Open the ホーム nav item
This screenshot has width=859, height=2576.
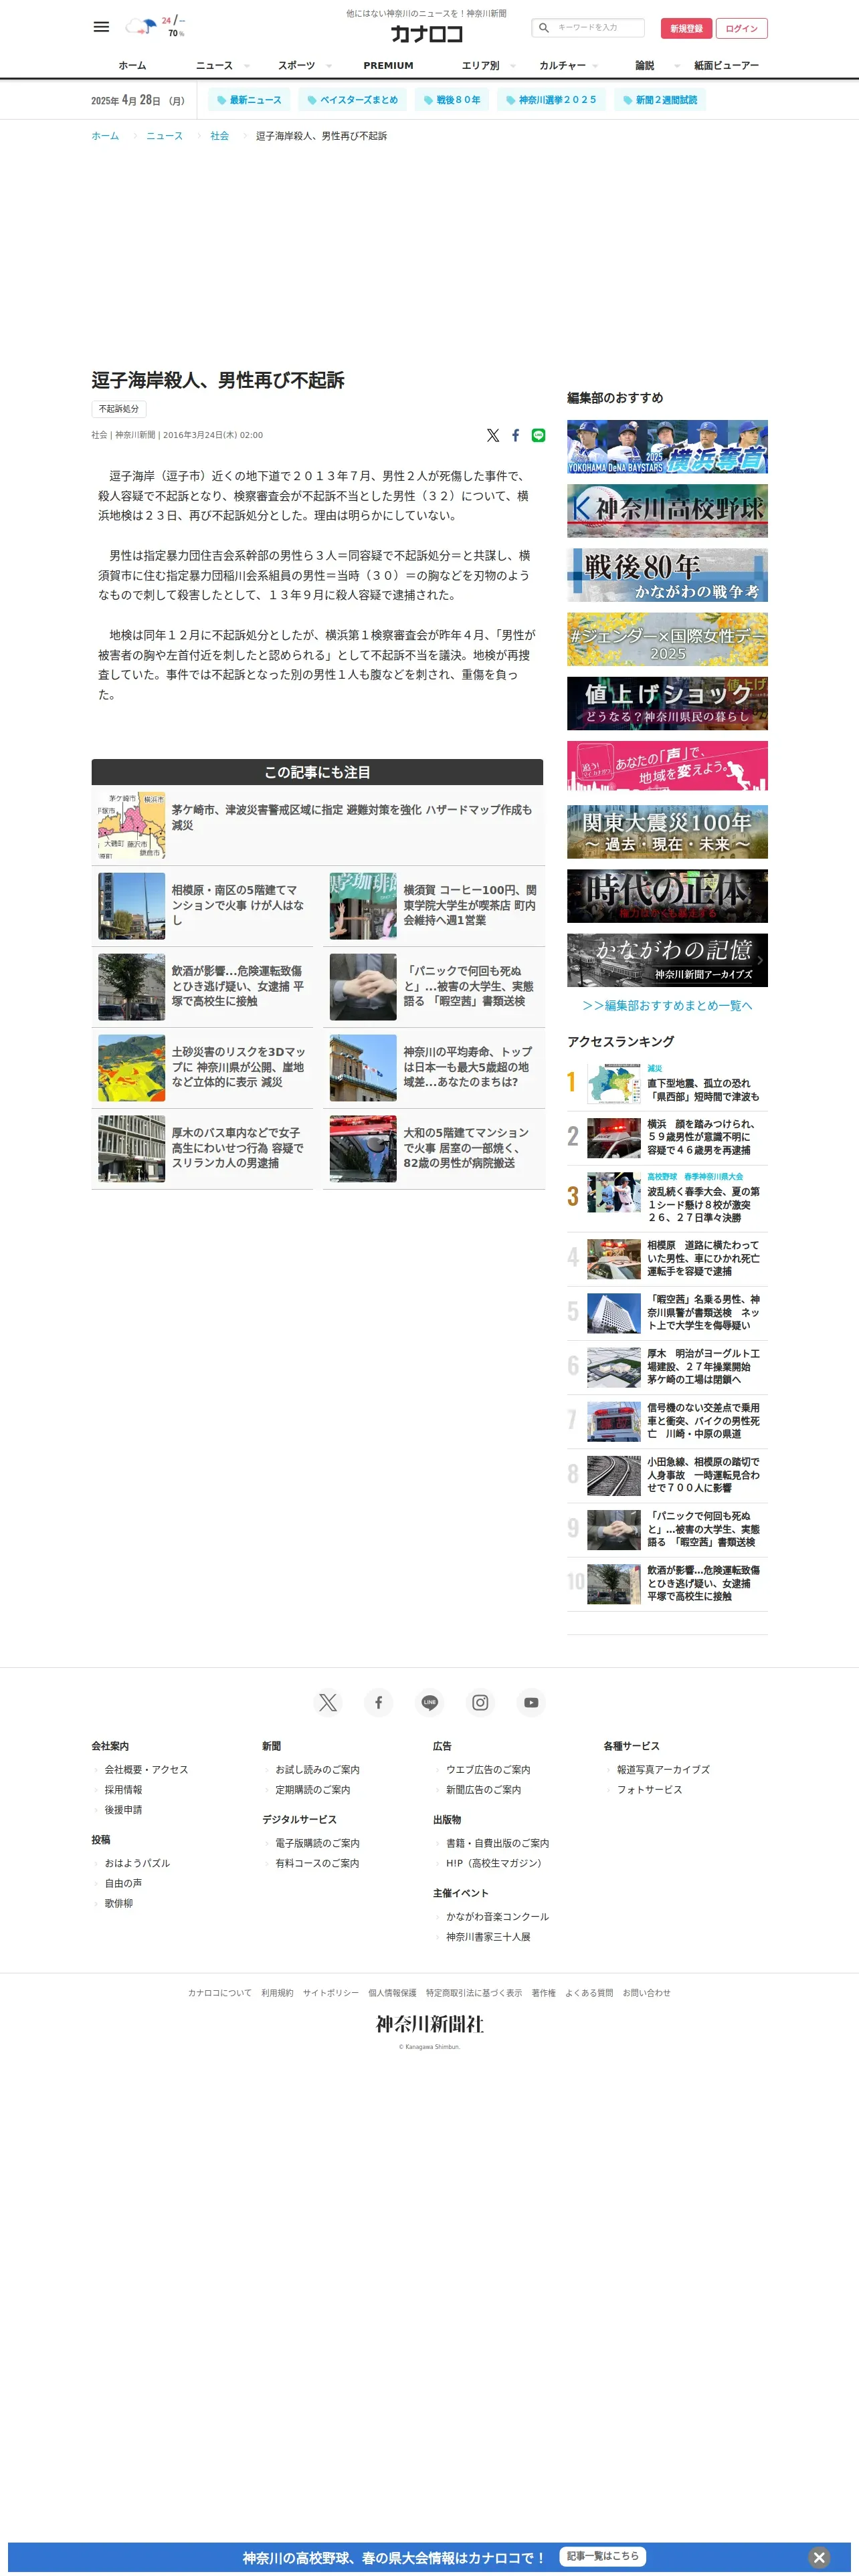click(132, 65)
